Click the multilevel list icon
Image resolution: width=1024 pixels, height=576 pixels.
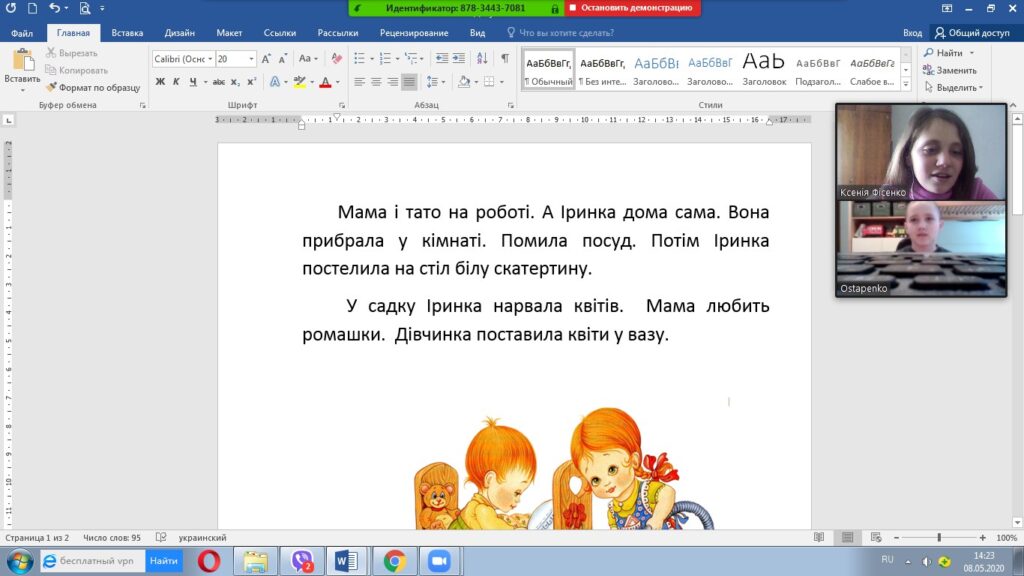tap(411, 59)
